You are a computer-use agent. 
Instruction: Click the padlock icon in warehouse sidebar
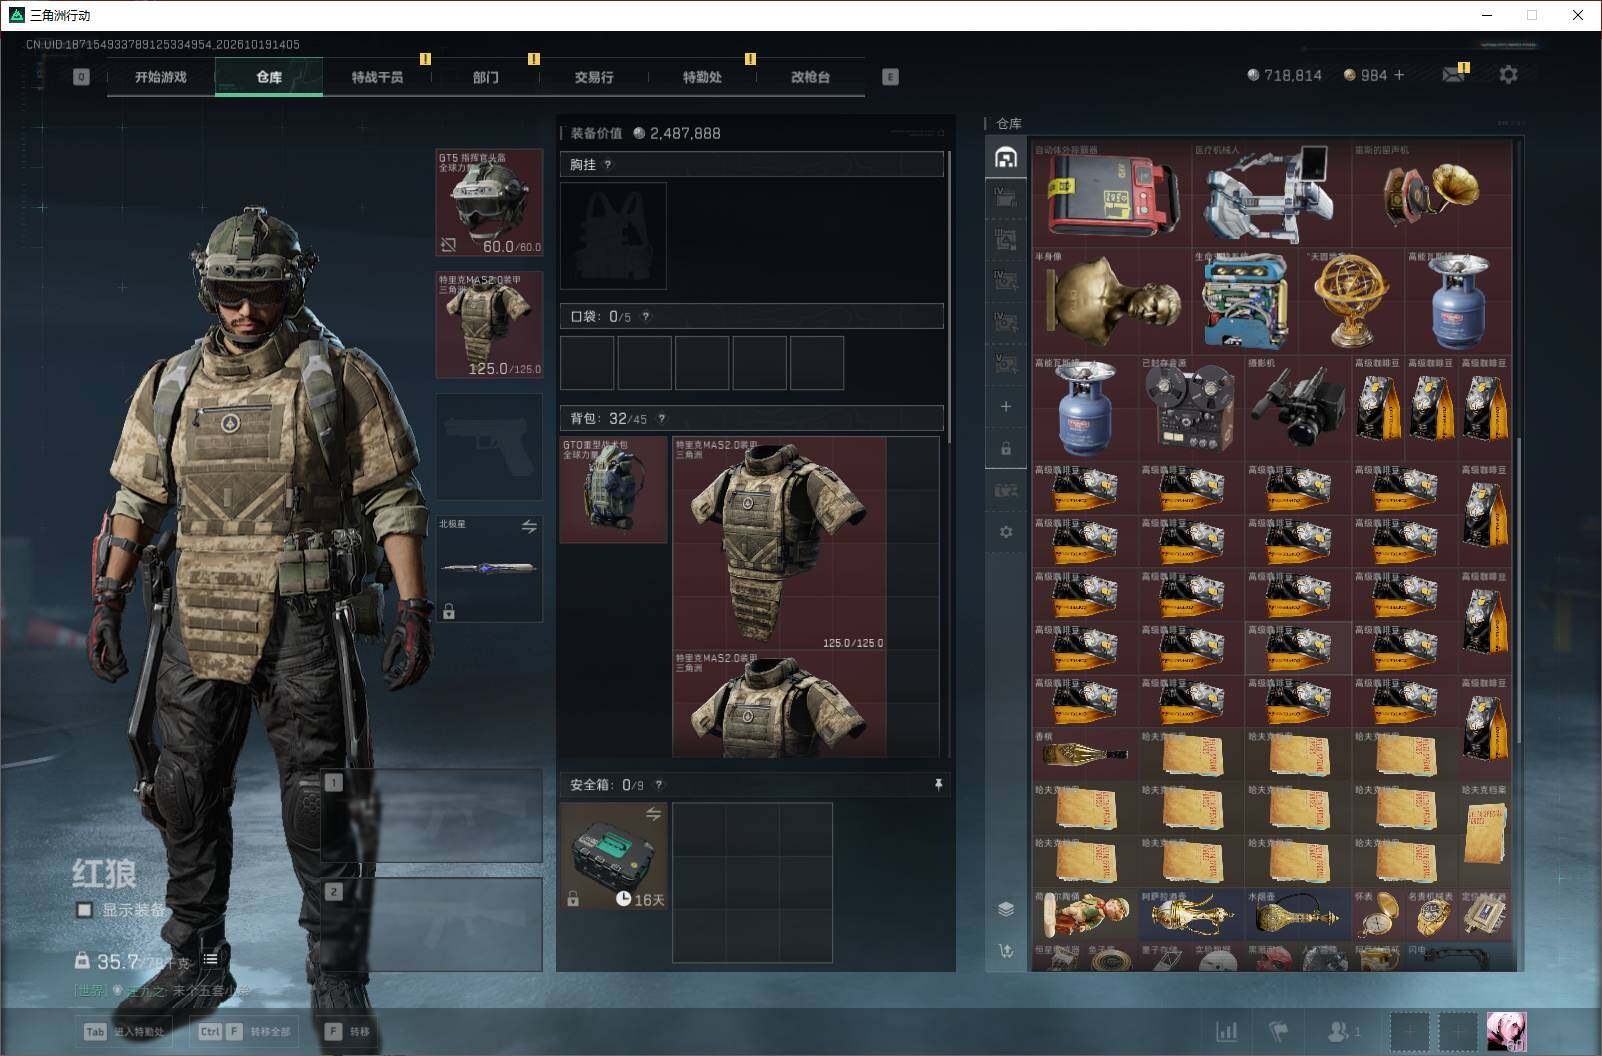(x=1006, y=448)
